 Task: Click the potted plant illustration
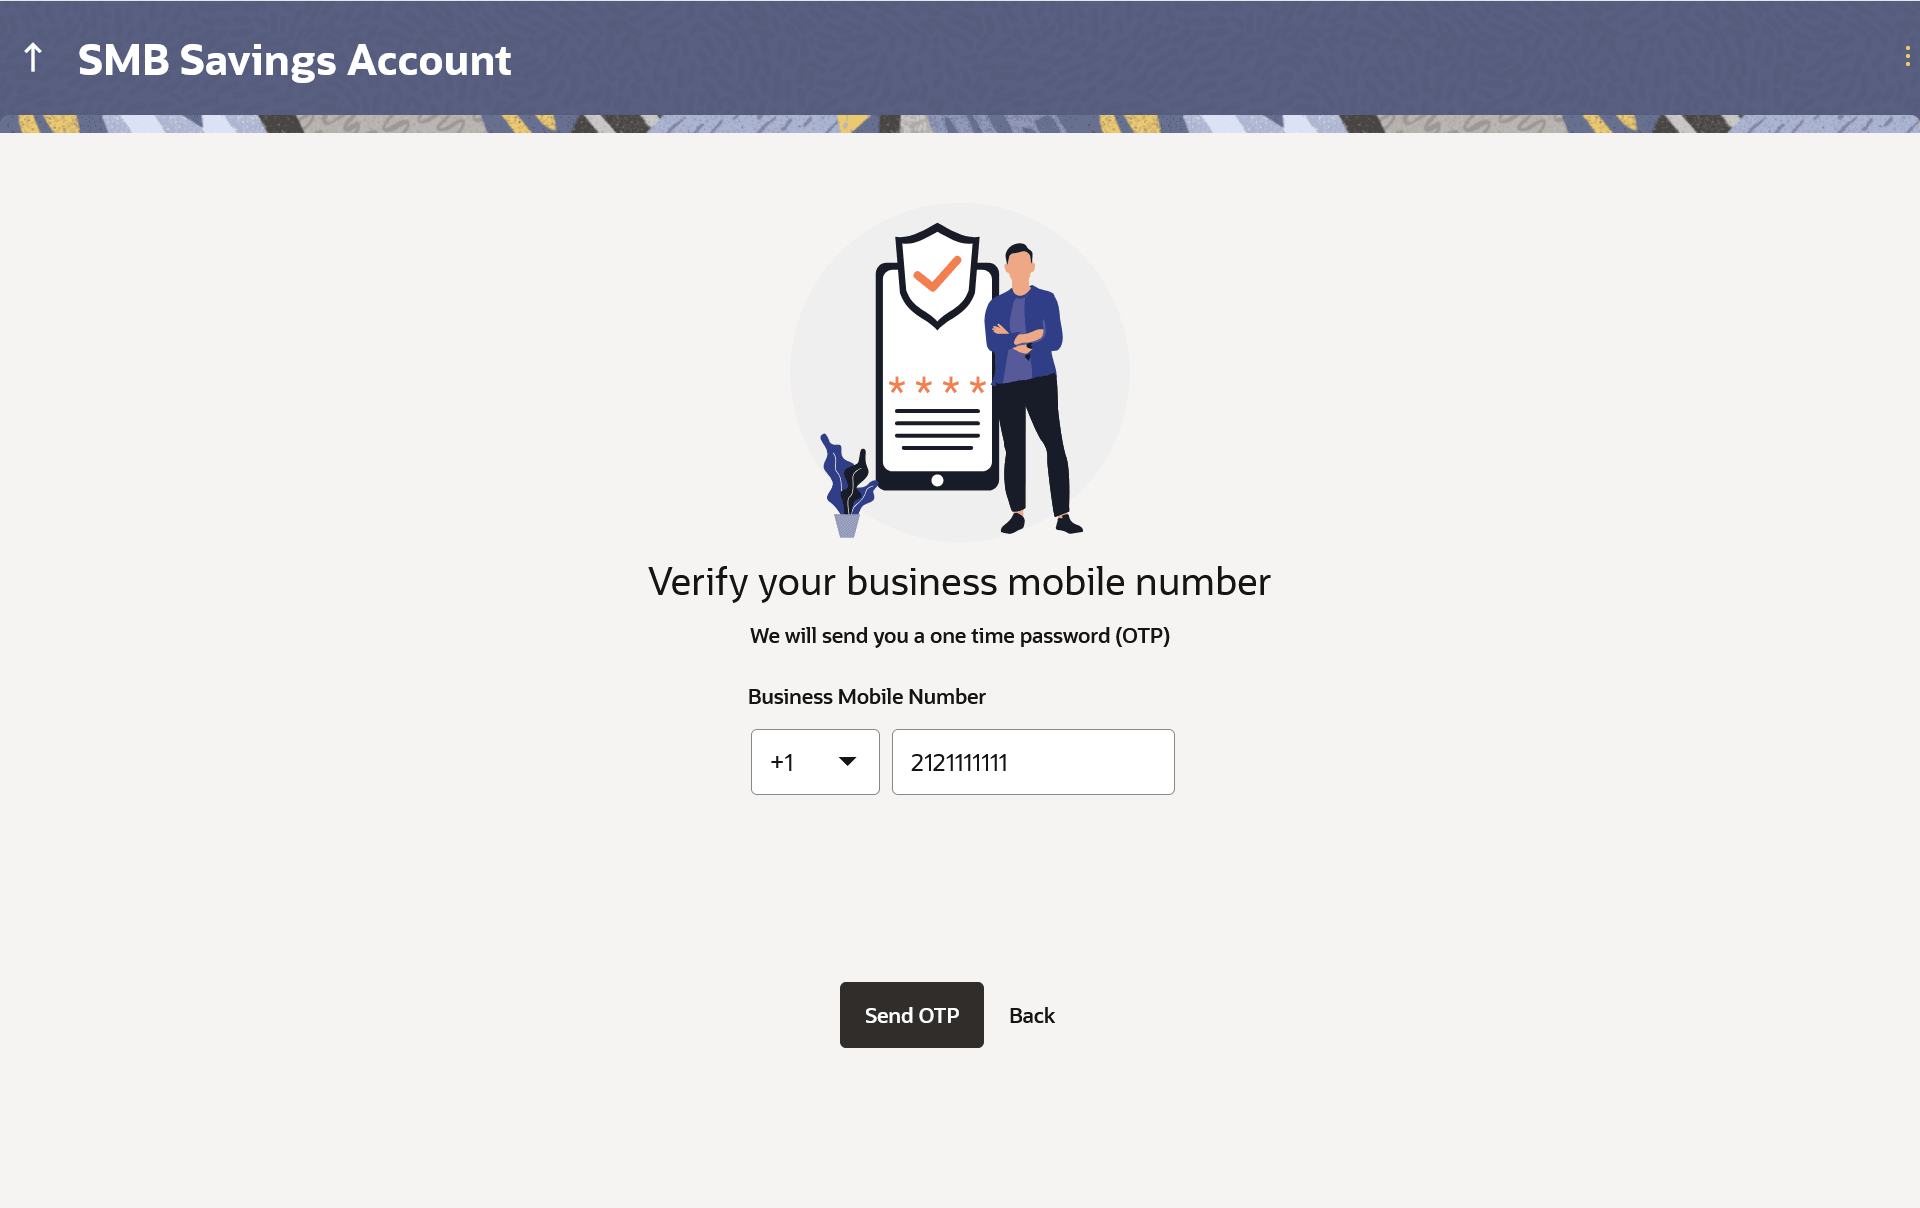coord(847,486)
